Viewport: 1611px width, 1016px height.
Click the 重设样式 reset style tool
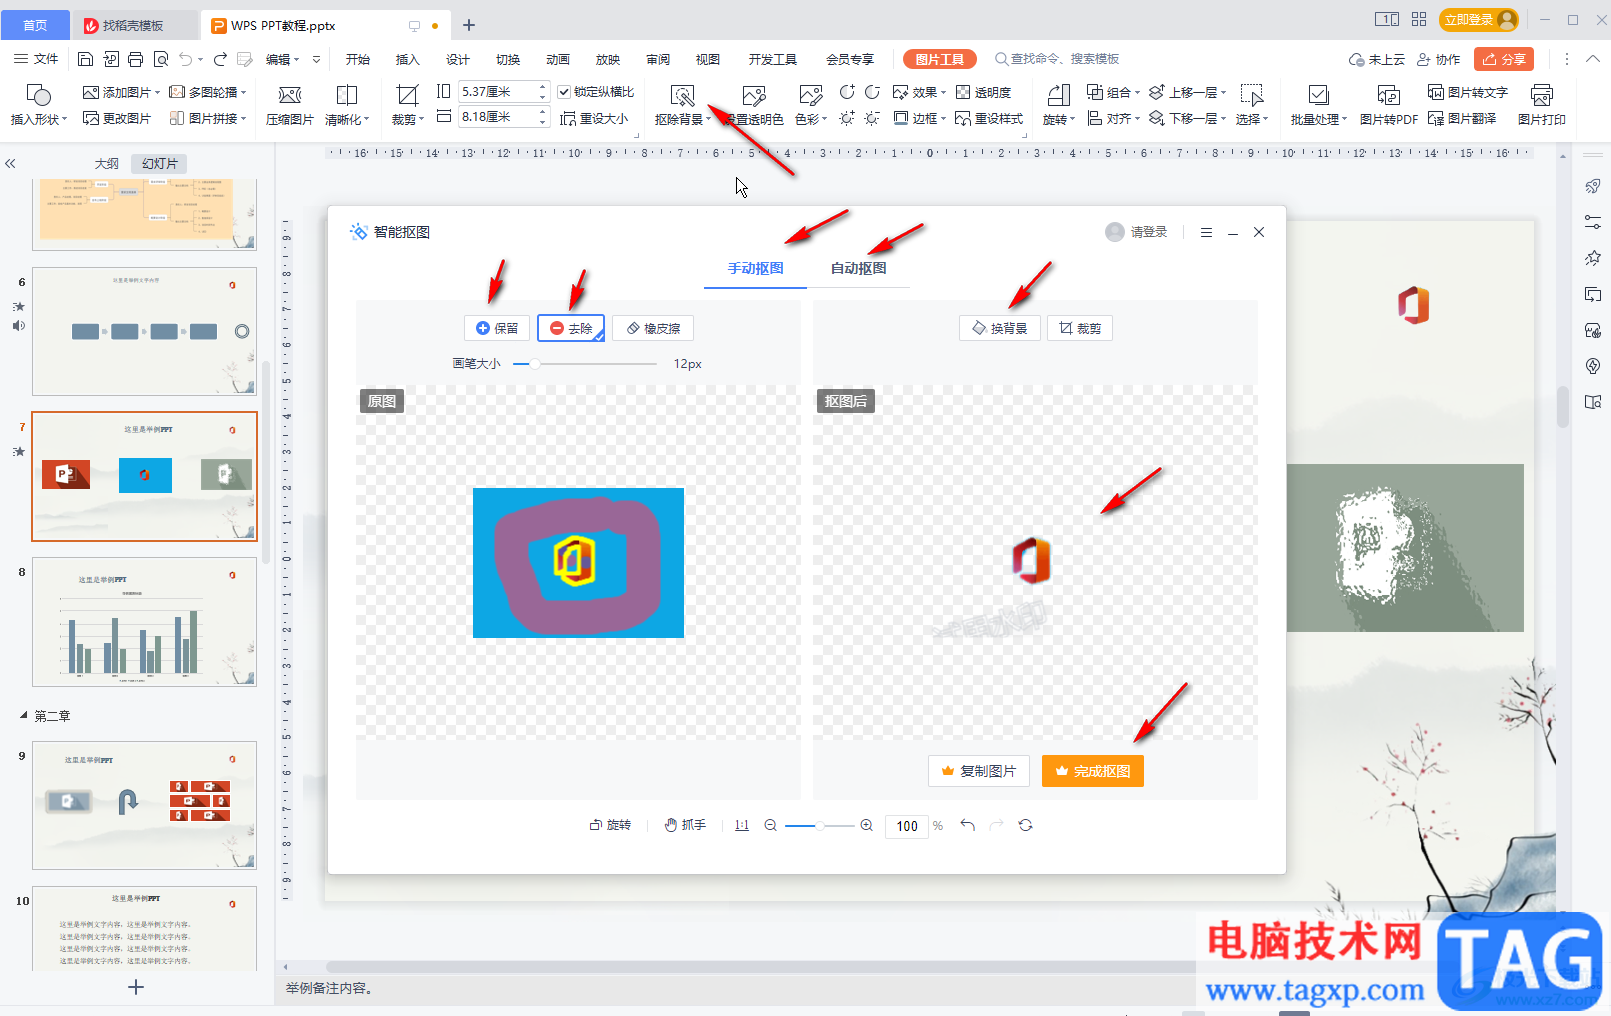click(x=990, y=118)
